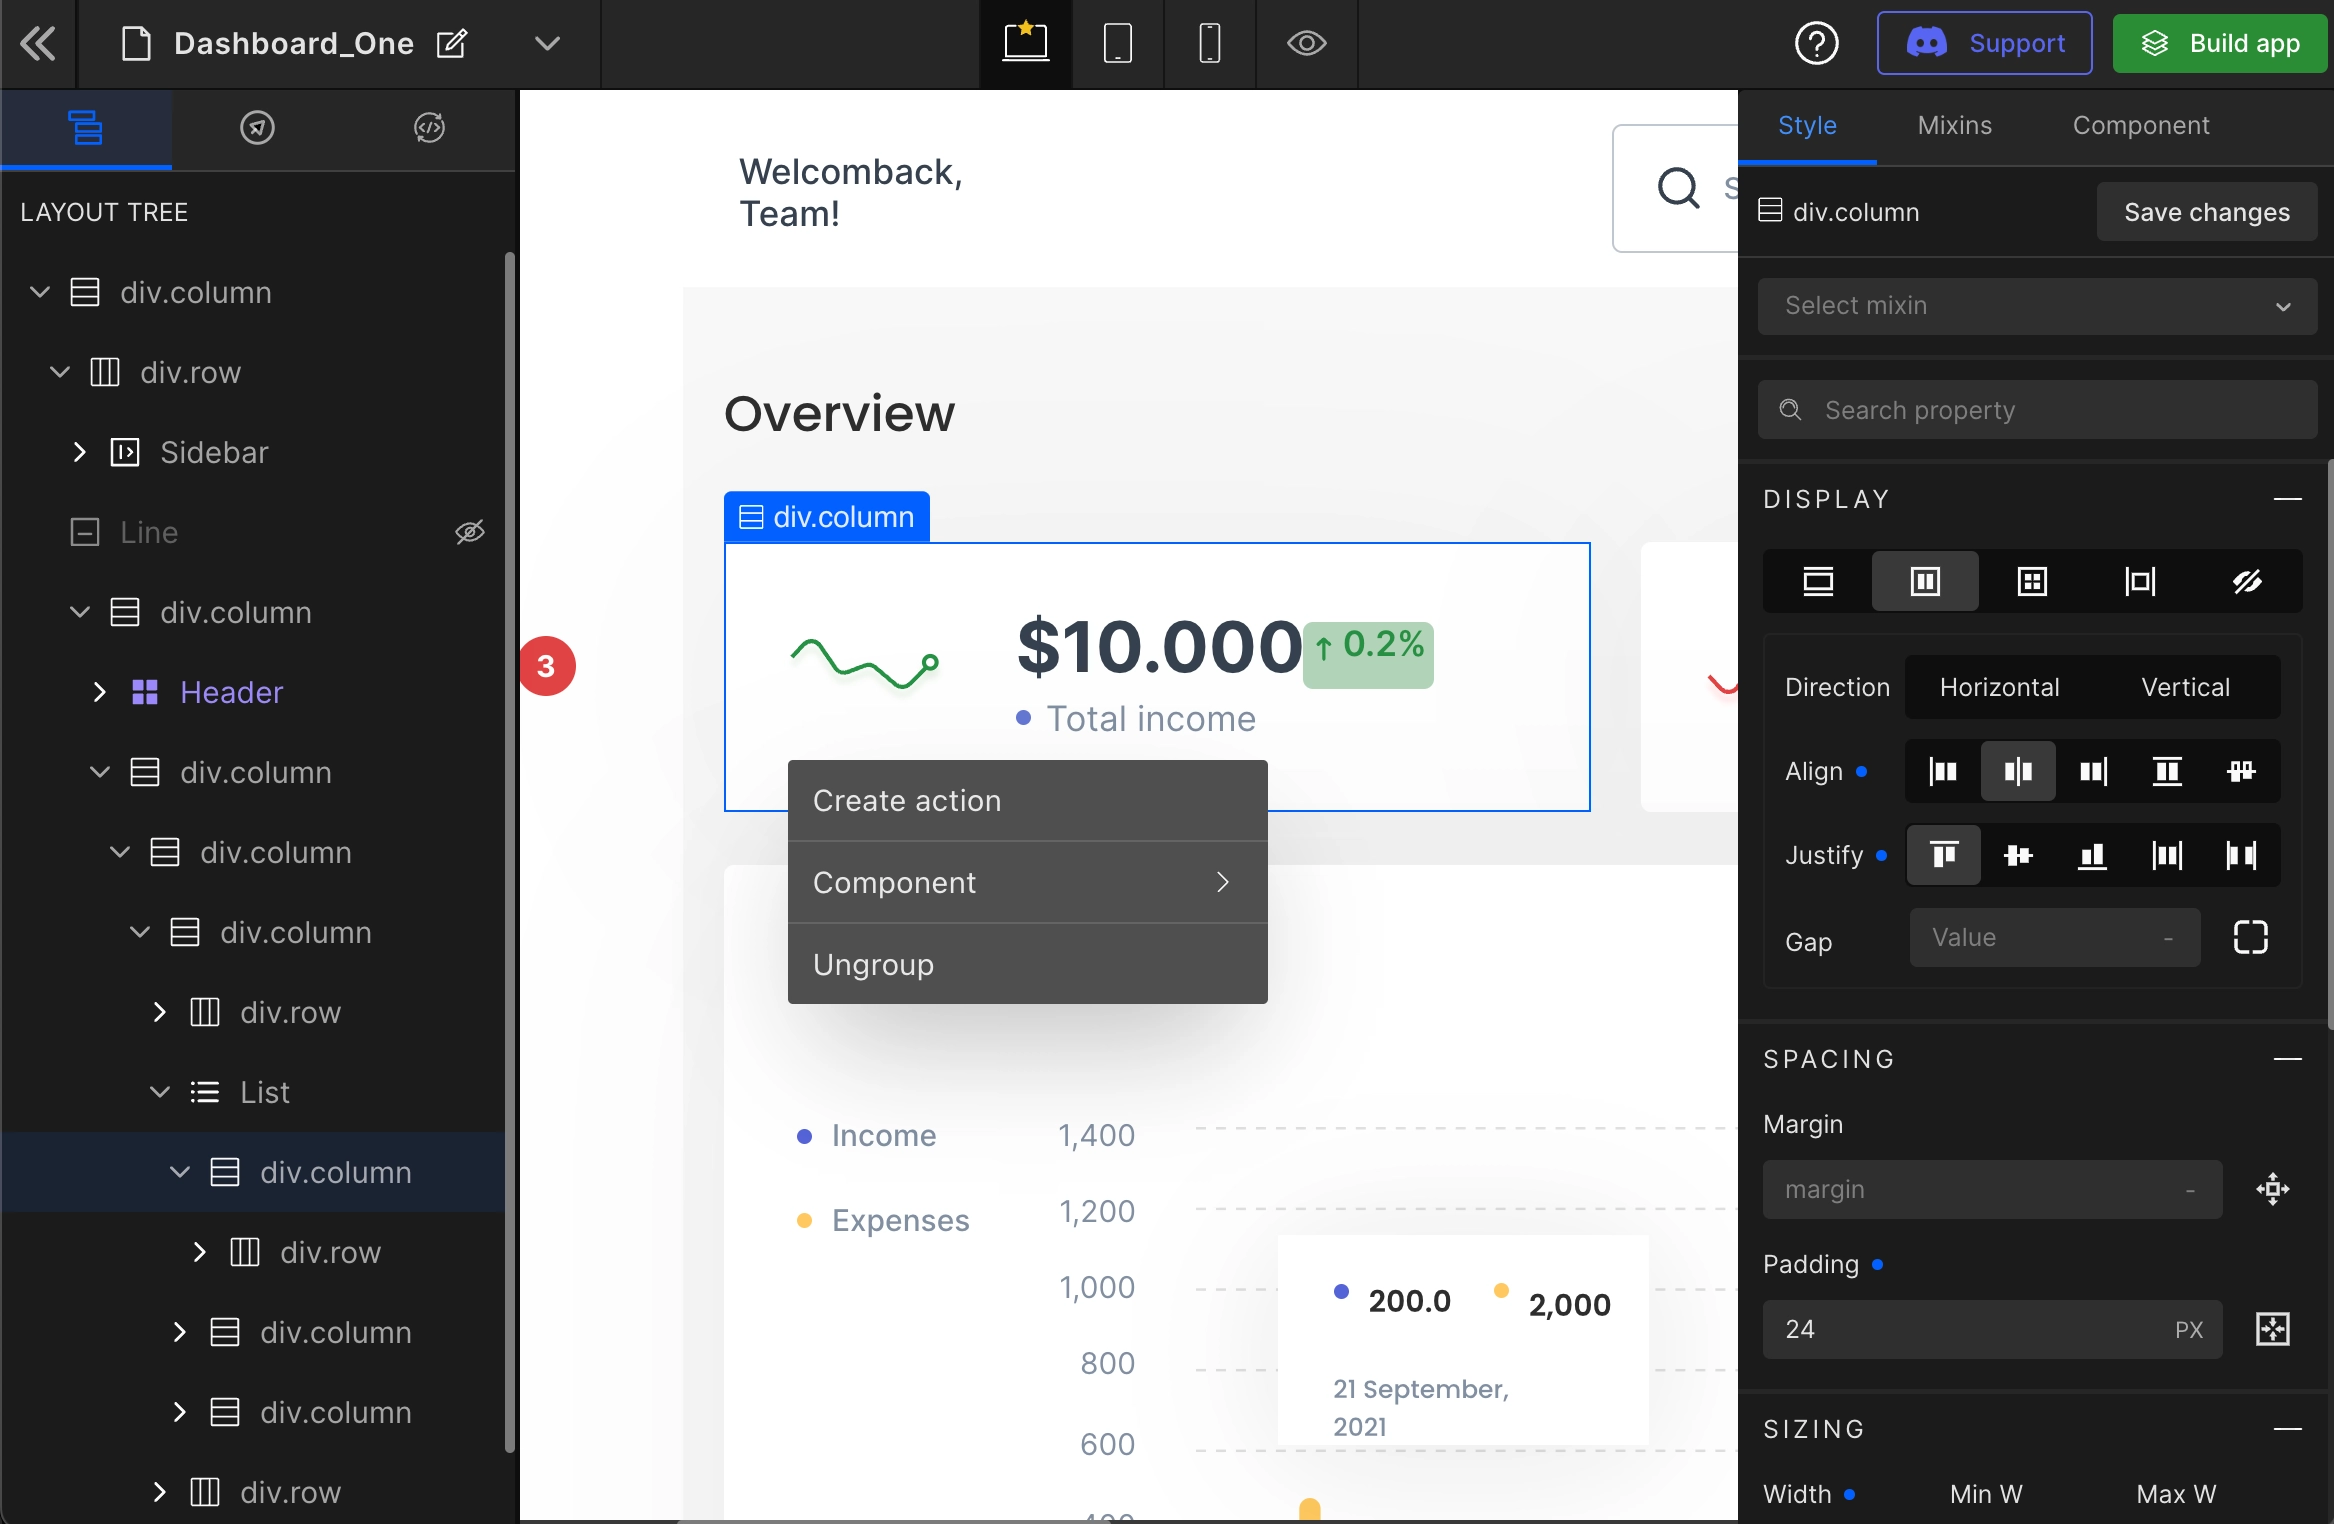
Task: Open the Select mixin dropdown
Action: [x=2037, y=306]
